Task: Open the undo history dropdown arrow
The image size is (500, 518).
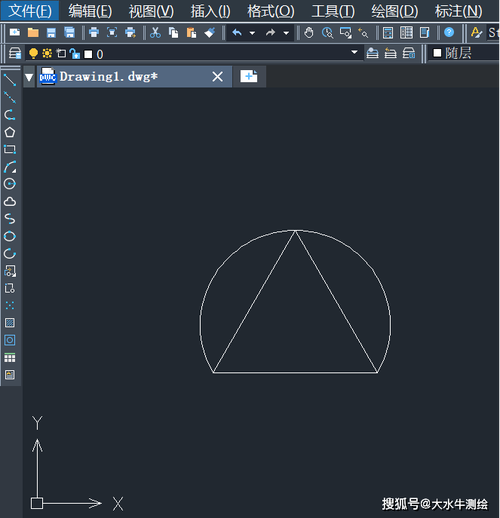Action: (x=252, y=33)
